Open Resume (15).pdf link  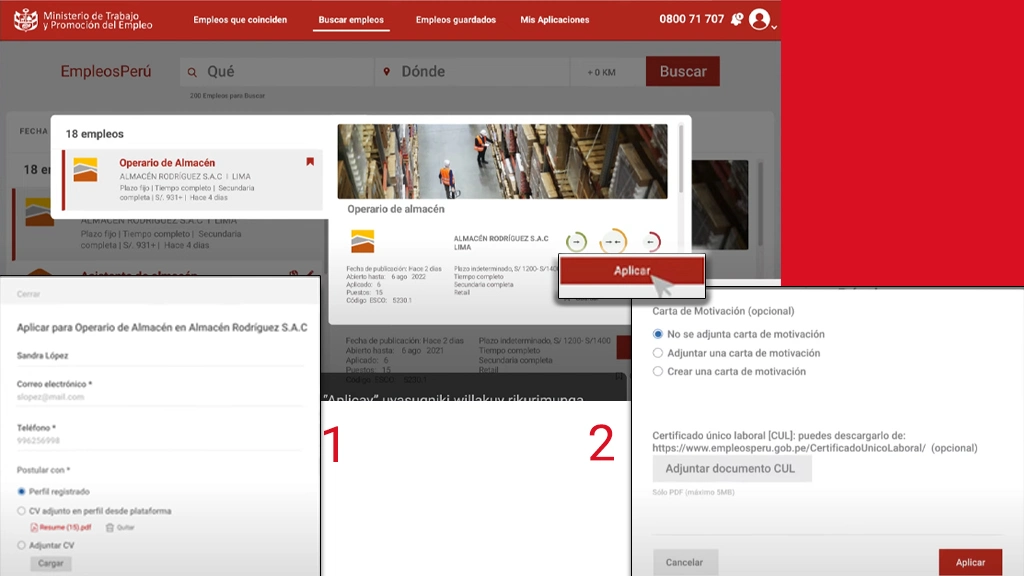point(65,527)
